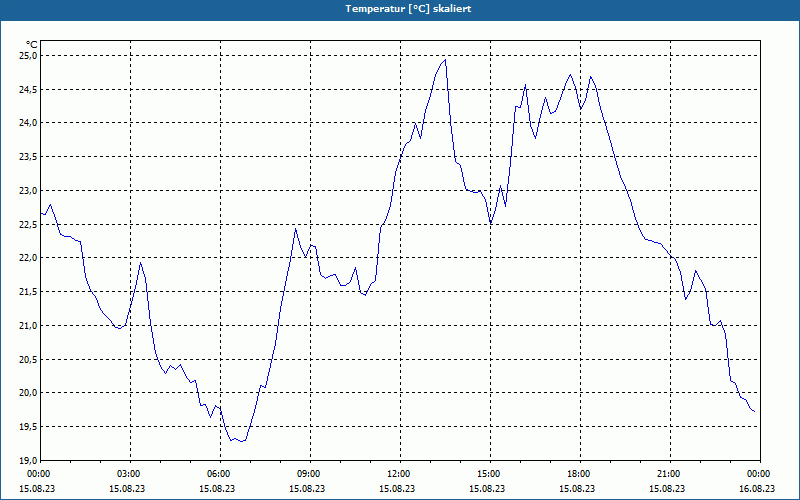Click the 03:00 time axis label

tap(131, 474)
